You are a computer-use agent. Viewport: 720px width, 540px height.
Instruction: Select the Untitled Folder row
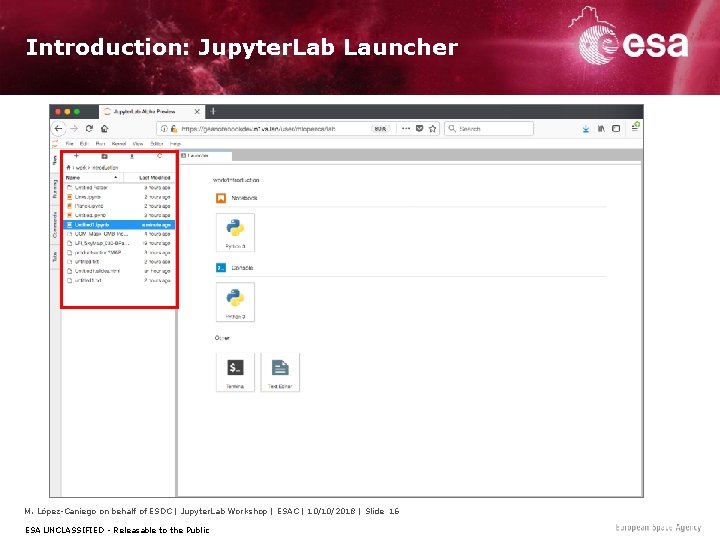point(119,188)
